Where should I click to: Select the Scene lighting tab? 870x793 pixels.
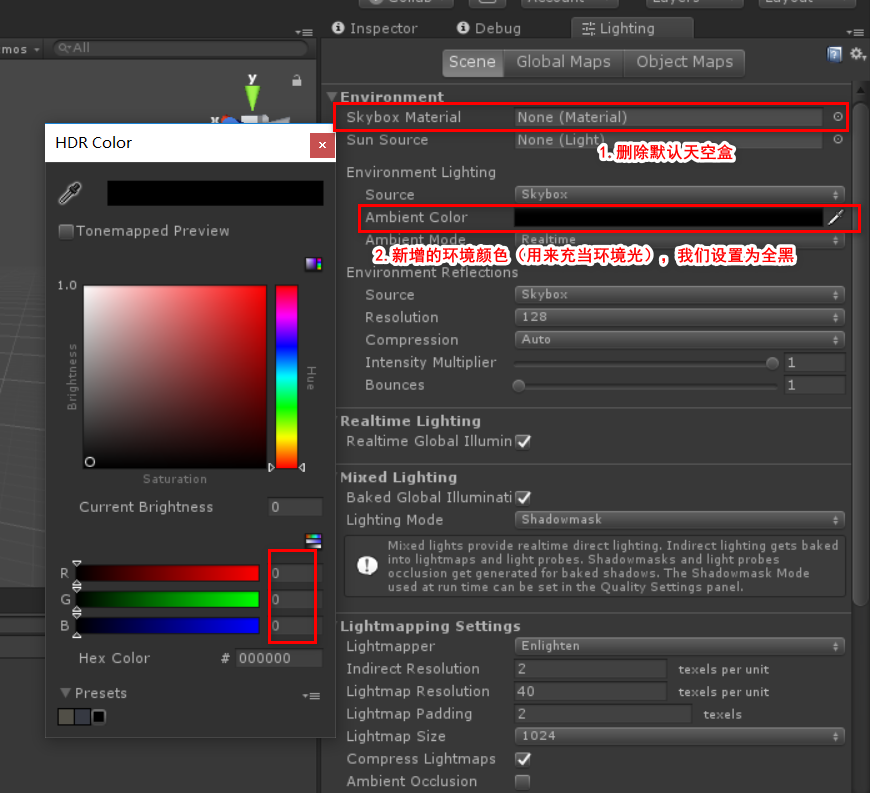472,62
